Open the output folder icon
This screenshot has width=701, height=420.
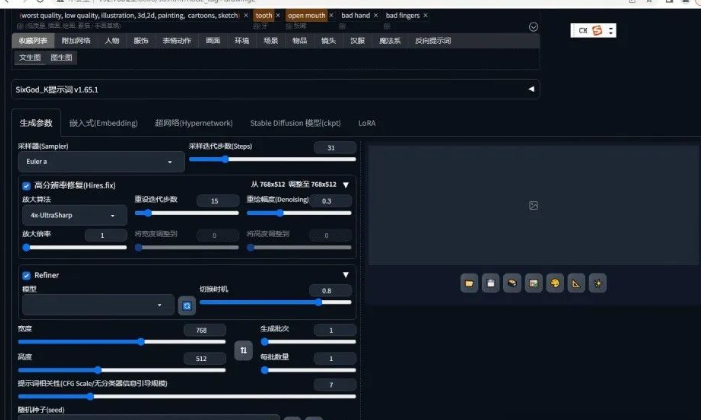point(469,283)
